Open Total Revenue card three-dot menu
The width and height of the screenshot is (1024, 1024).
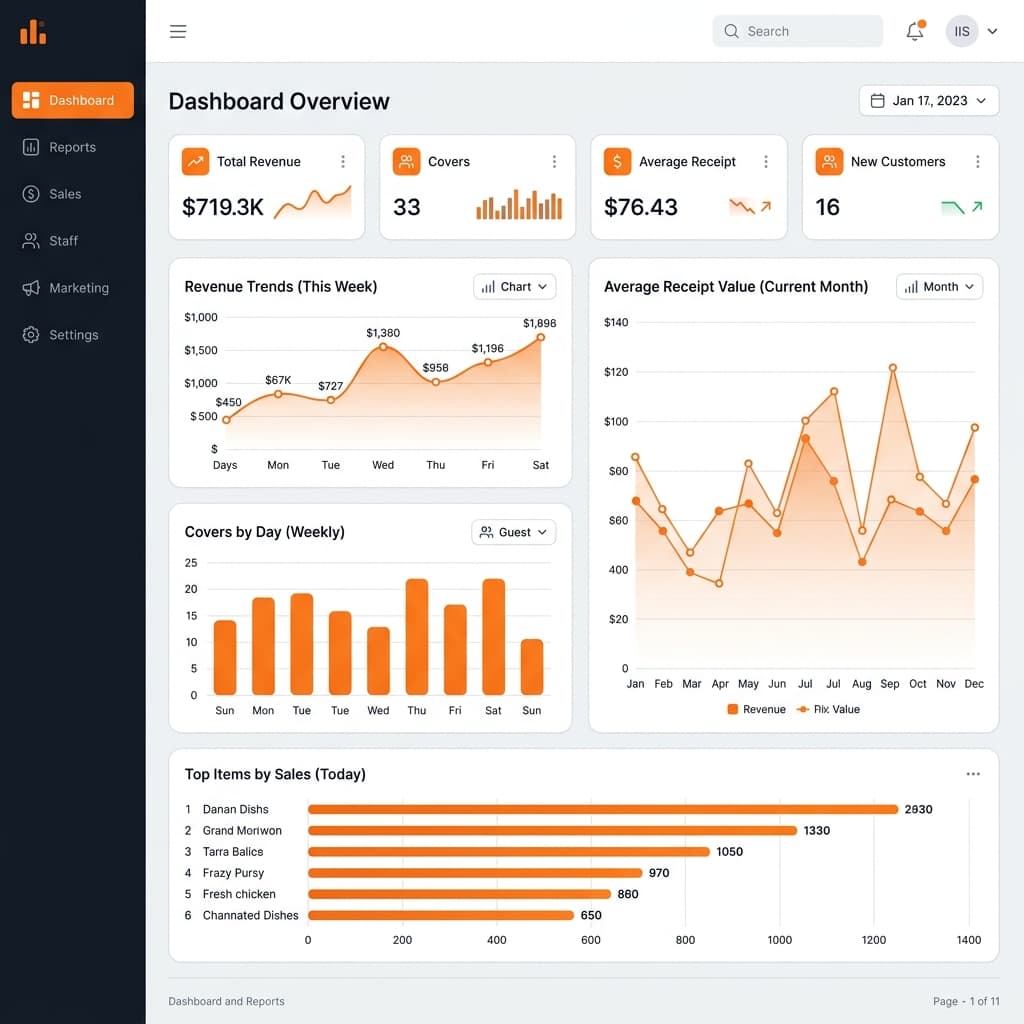pyautogui.click(x=344, y=161)
